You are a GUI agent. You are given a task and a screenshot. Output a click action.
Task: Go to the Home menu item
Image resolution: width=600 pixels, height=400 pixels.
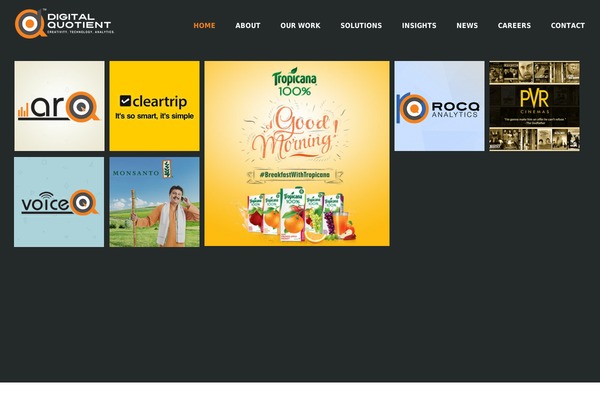204,26
